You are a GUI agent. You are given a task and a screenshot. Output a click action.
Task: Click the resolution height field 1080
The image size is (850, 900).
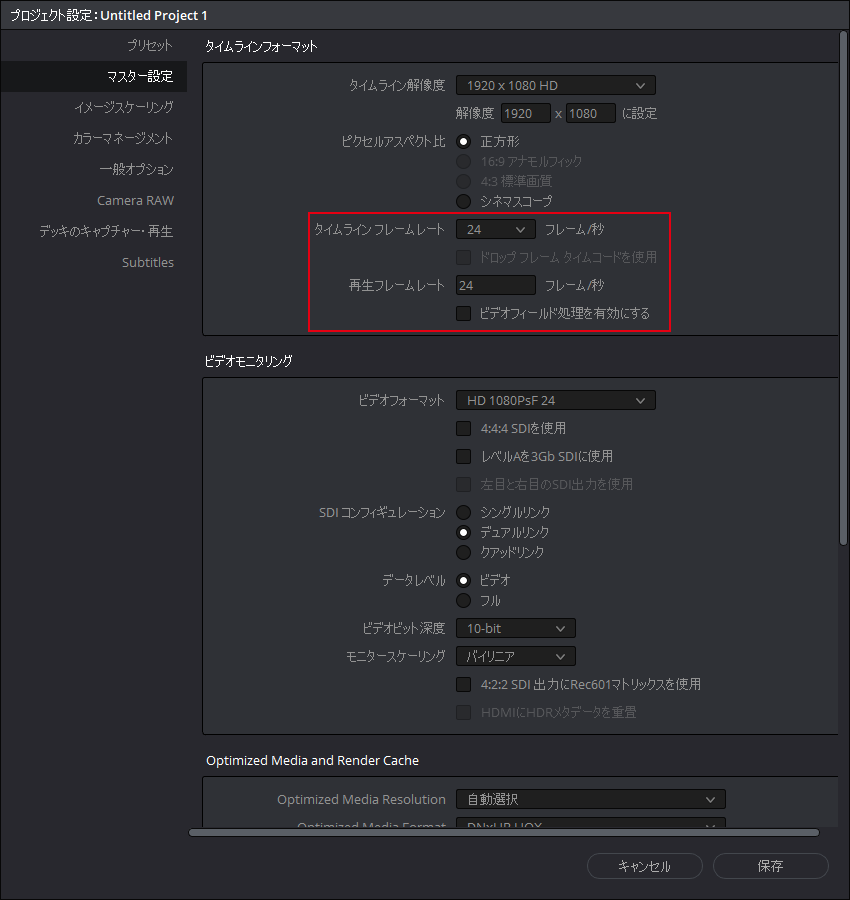[591, 114]
